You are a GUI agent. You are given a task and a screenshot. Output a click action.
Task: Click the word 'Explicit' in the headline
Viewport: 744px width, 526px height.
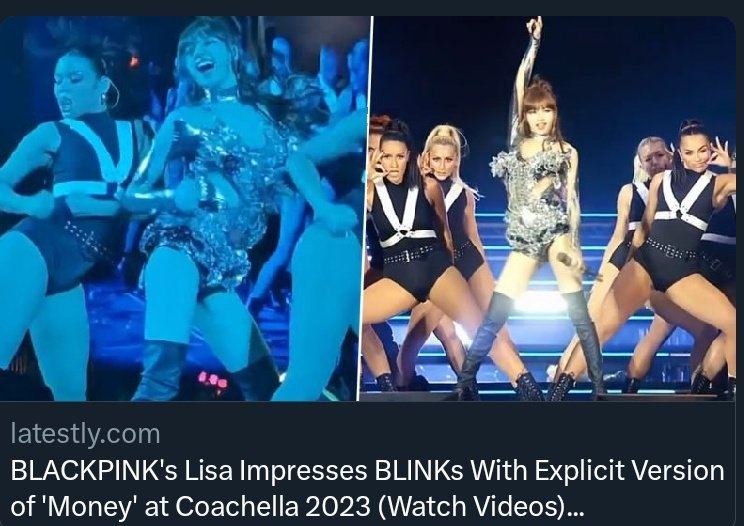click(573, 471)
